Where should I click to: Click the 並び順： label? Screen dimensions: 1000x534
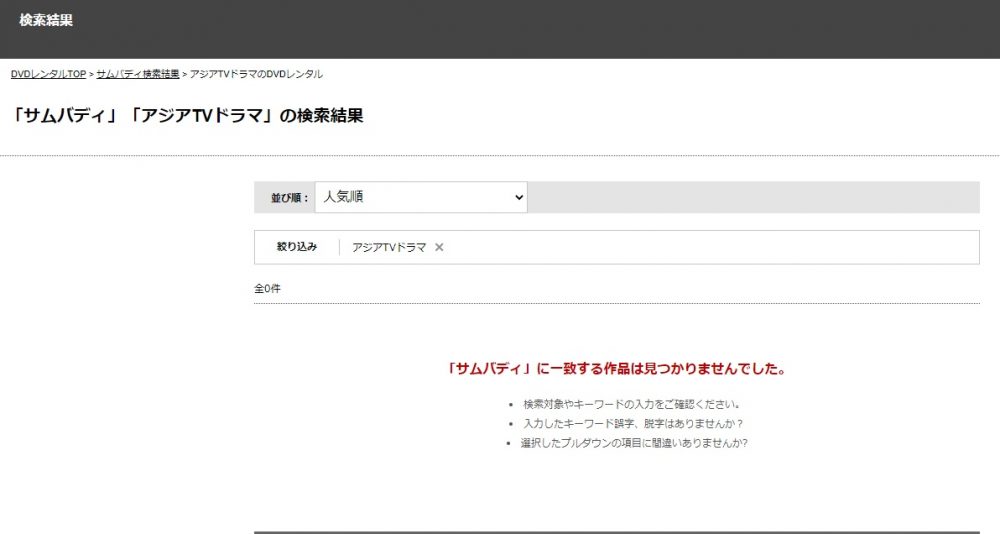tap(290, 198)
